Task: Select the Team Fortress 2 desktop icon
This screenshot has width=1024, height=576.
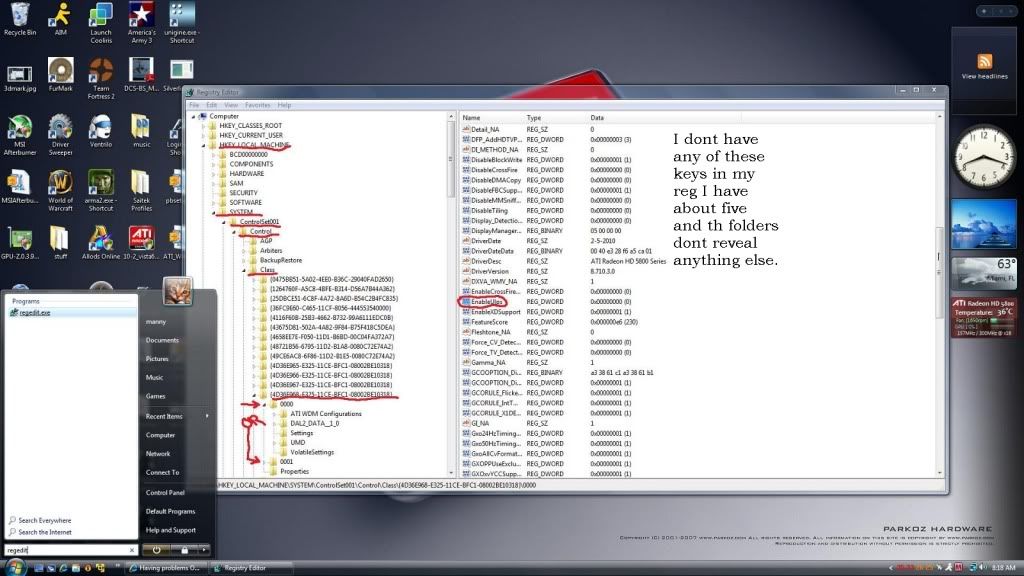Action: [101, 78]
